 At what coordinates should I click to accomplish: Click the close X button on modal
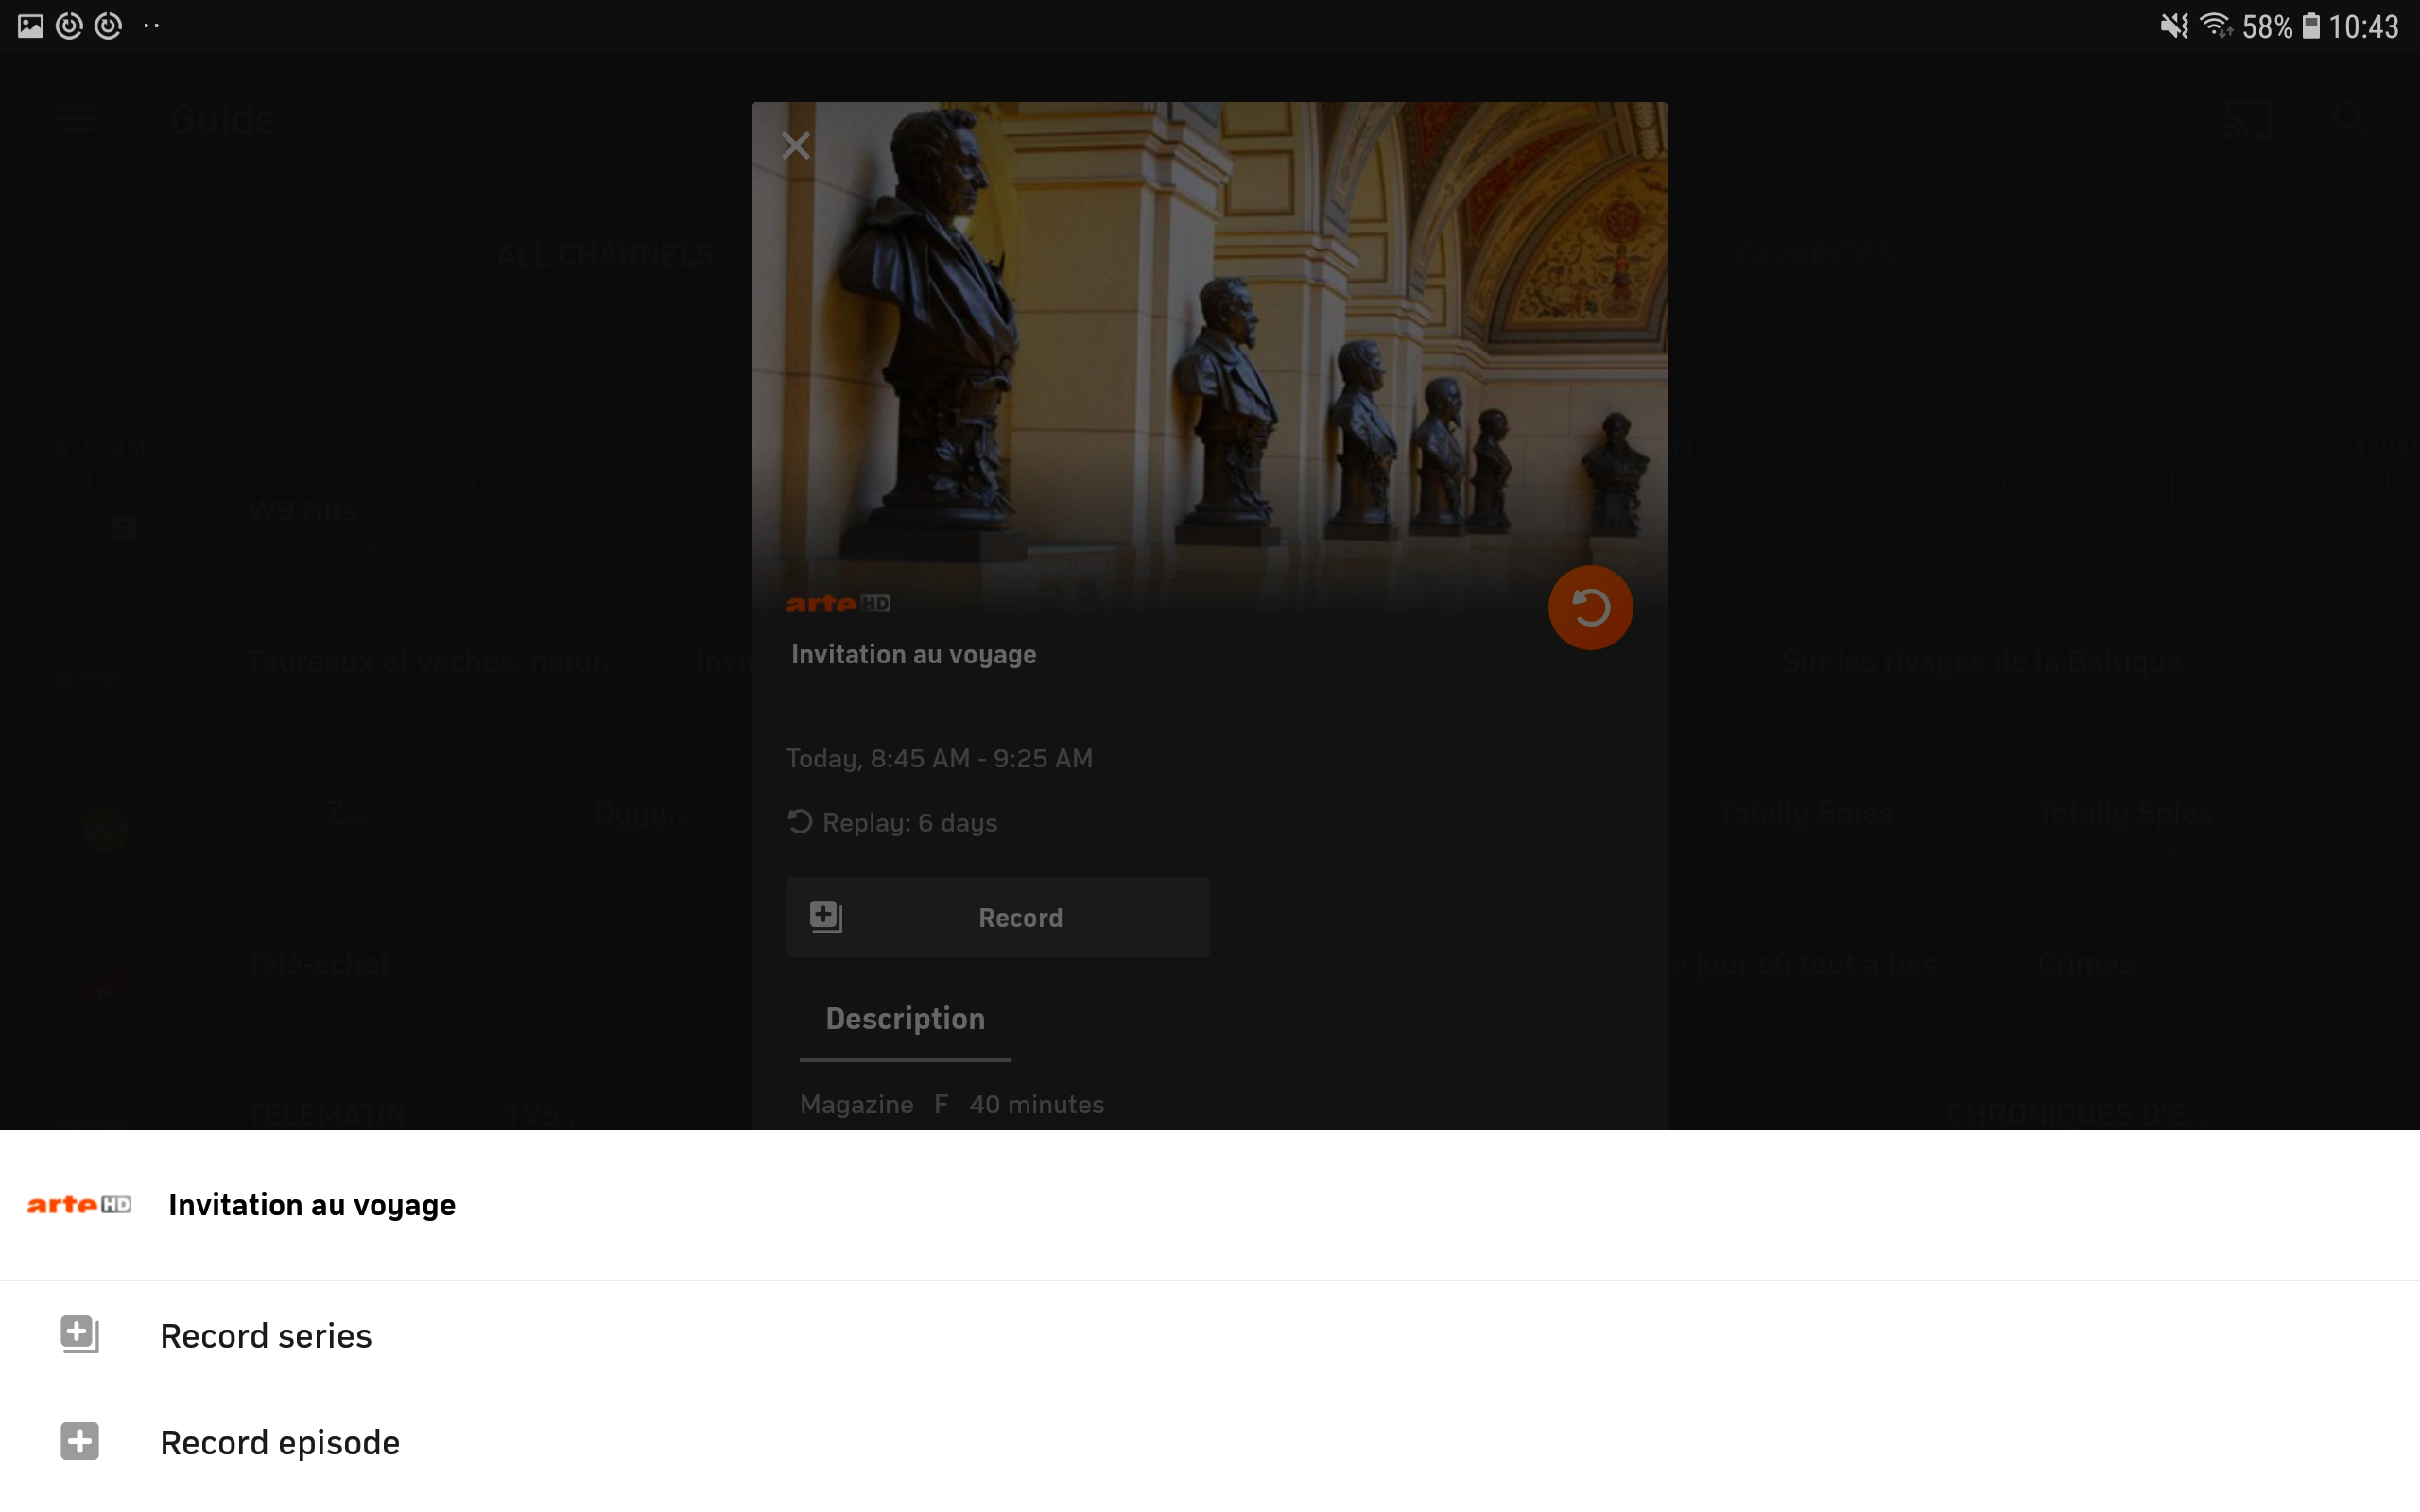[796, 145]
